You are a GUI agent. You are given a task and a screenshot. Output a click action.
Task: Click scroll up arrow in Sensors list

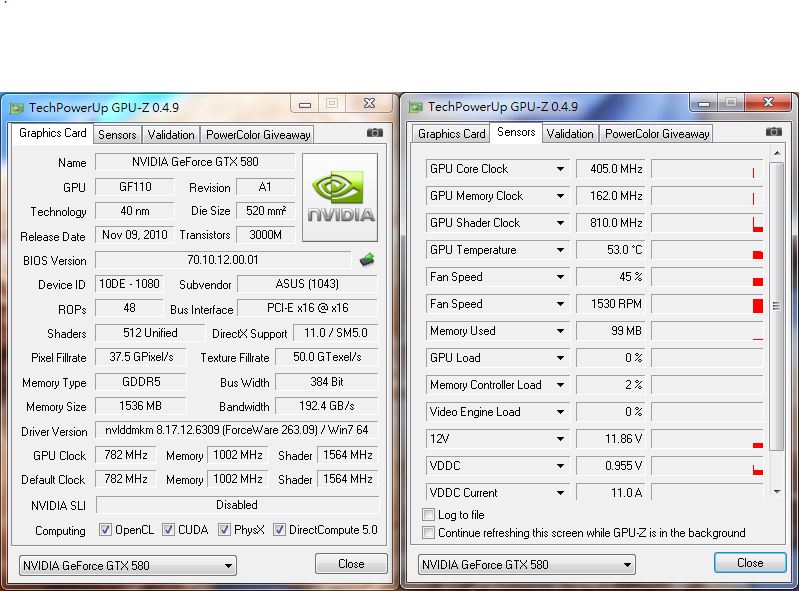(x=777, y=153)
